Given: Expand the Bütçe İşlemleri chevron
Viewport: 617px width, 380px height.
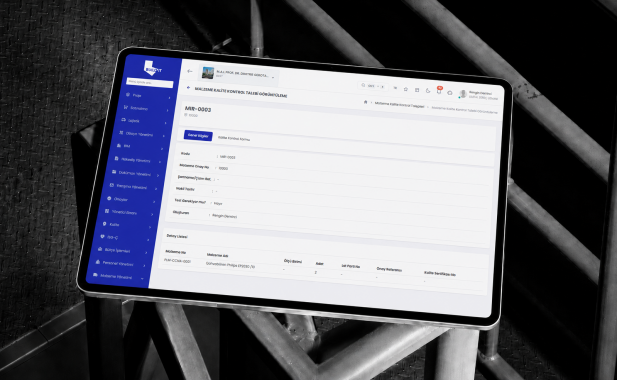Looking at the screenshot, I should click(x=146, y=253).
